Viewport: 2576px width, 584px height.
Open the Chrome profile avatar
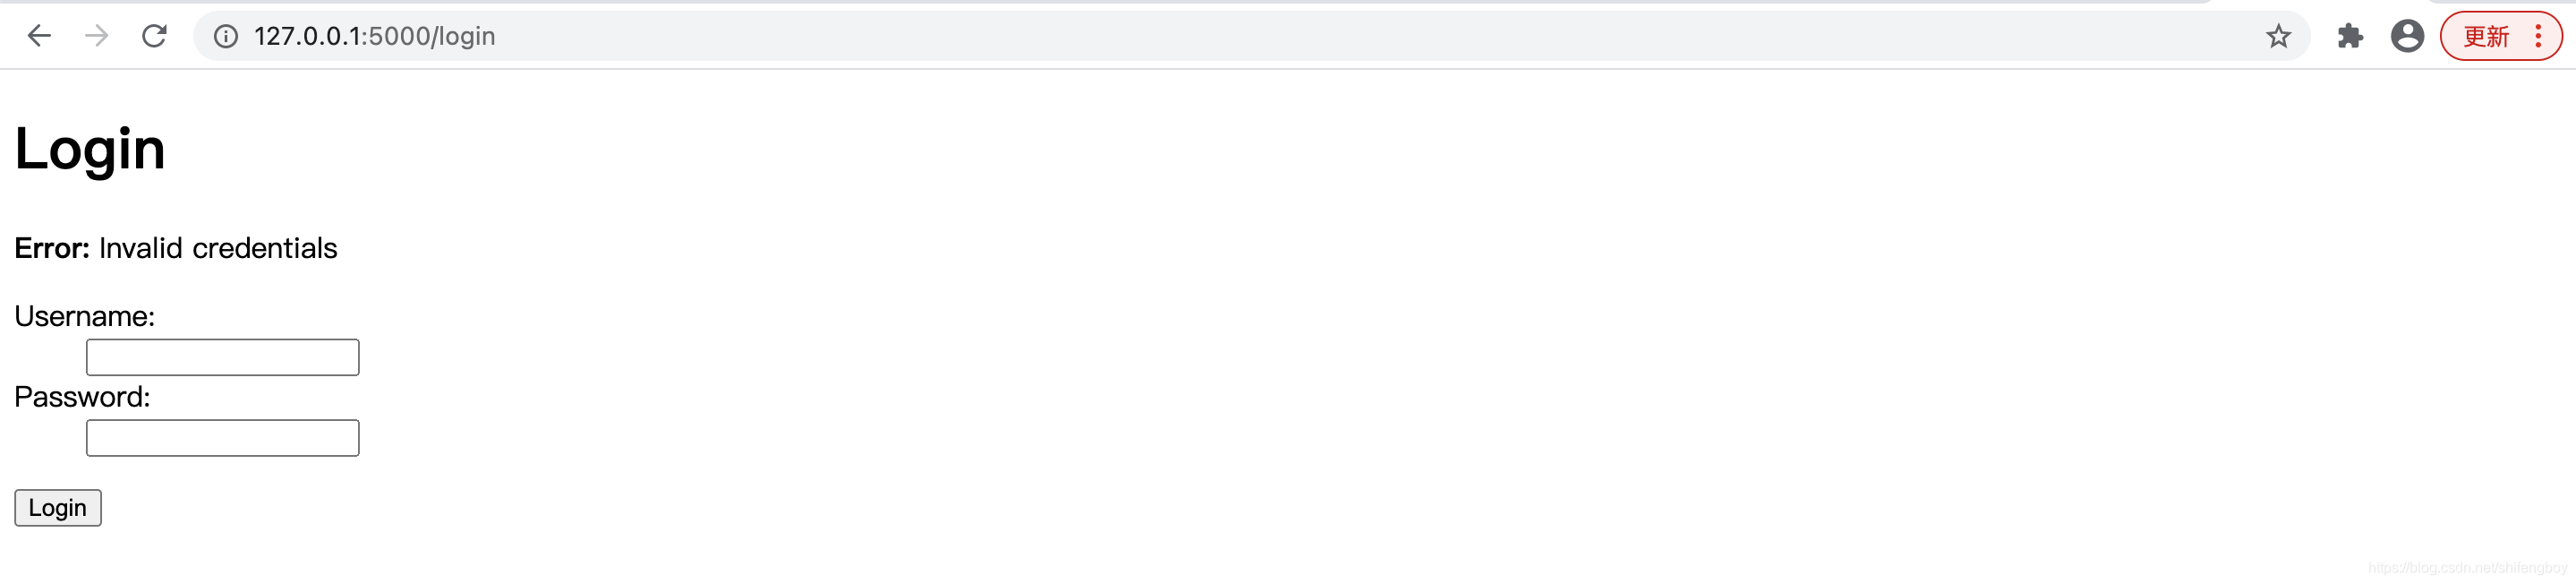(x=2407, y=36)
